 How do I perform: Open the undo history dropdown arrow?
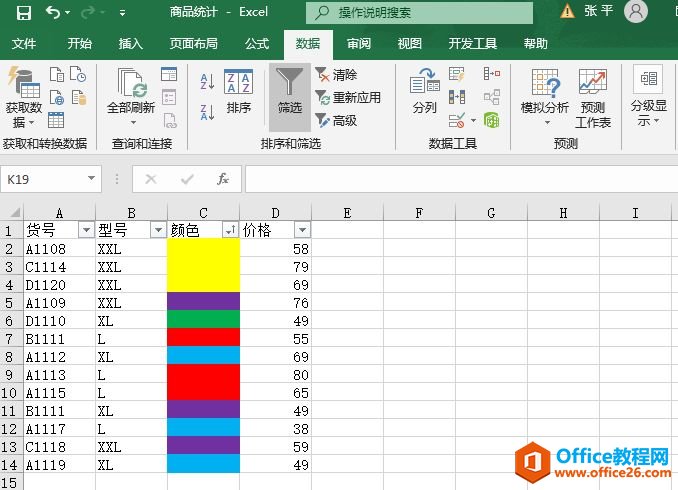[68, 13]
